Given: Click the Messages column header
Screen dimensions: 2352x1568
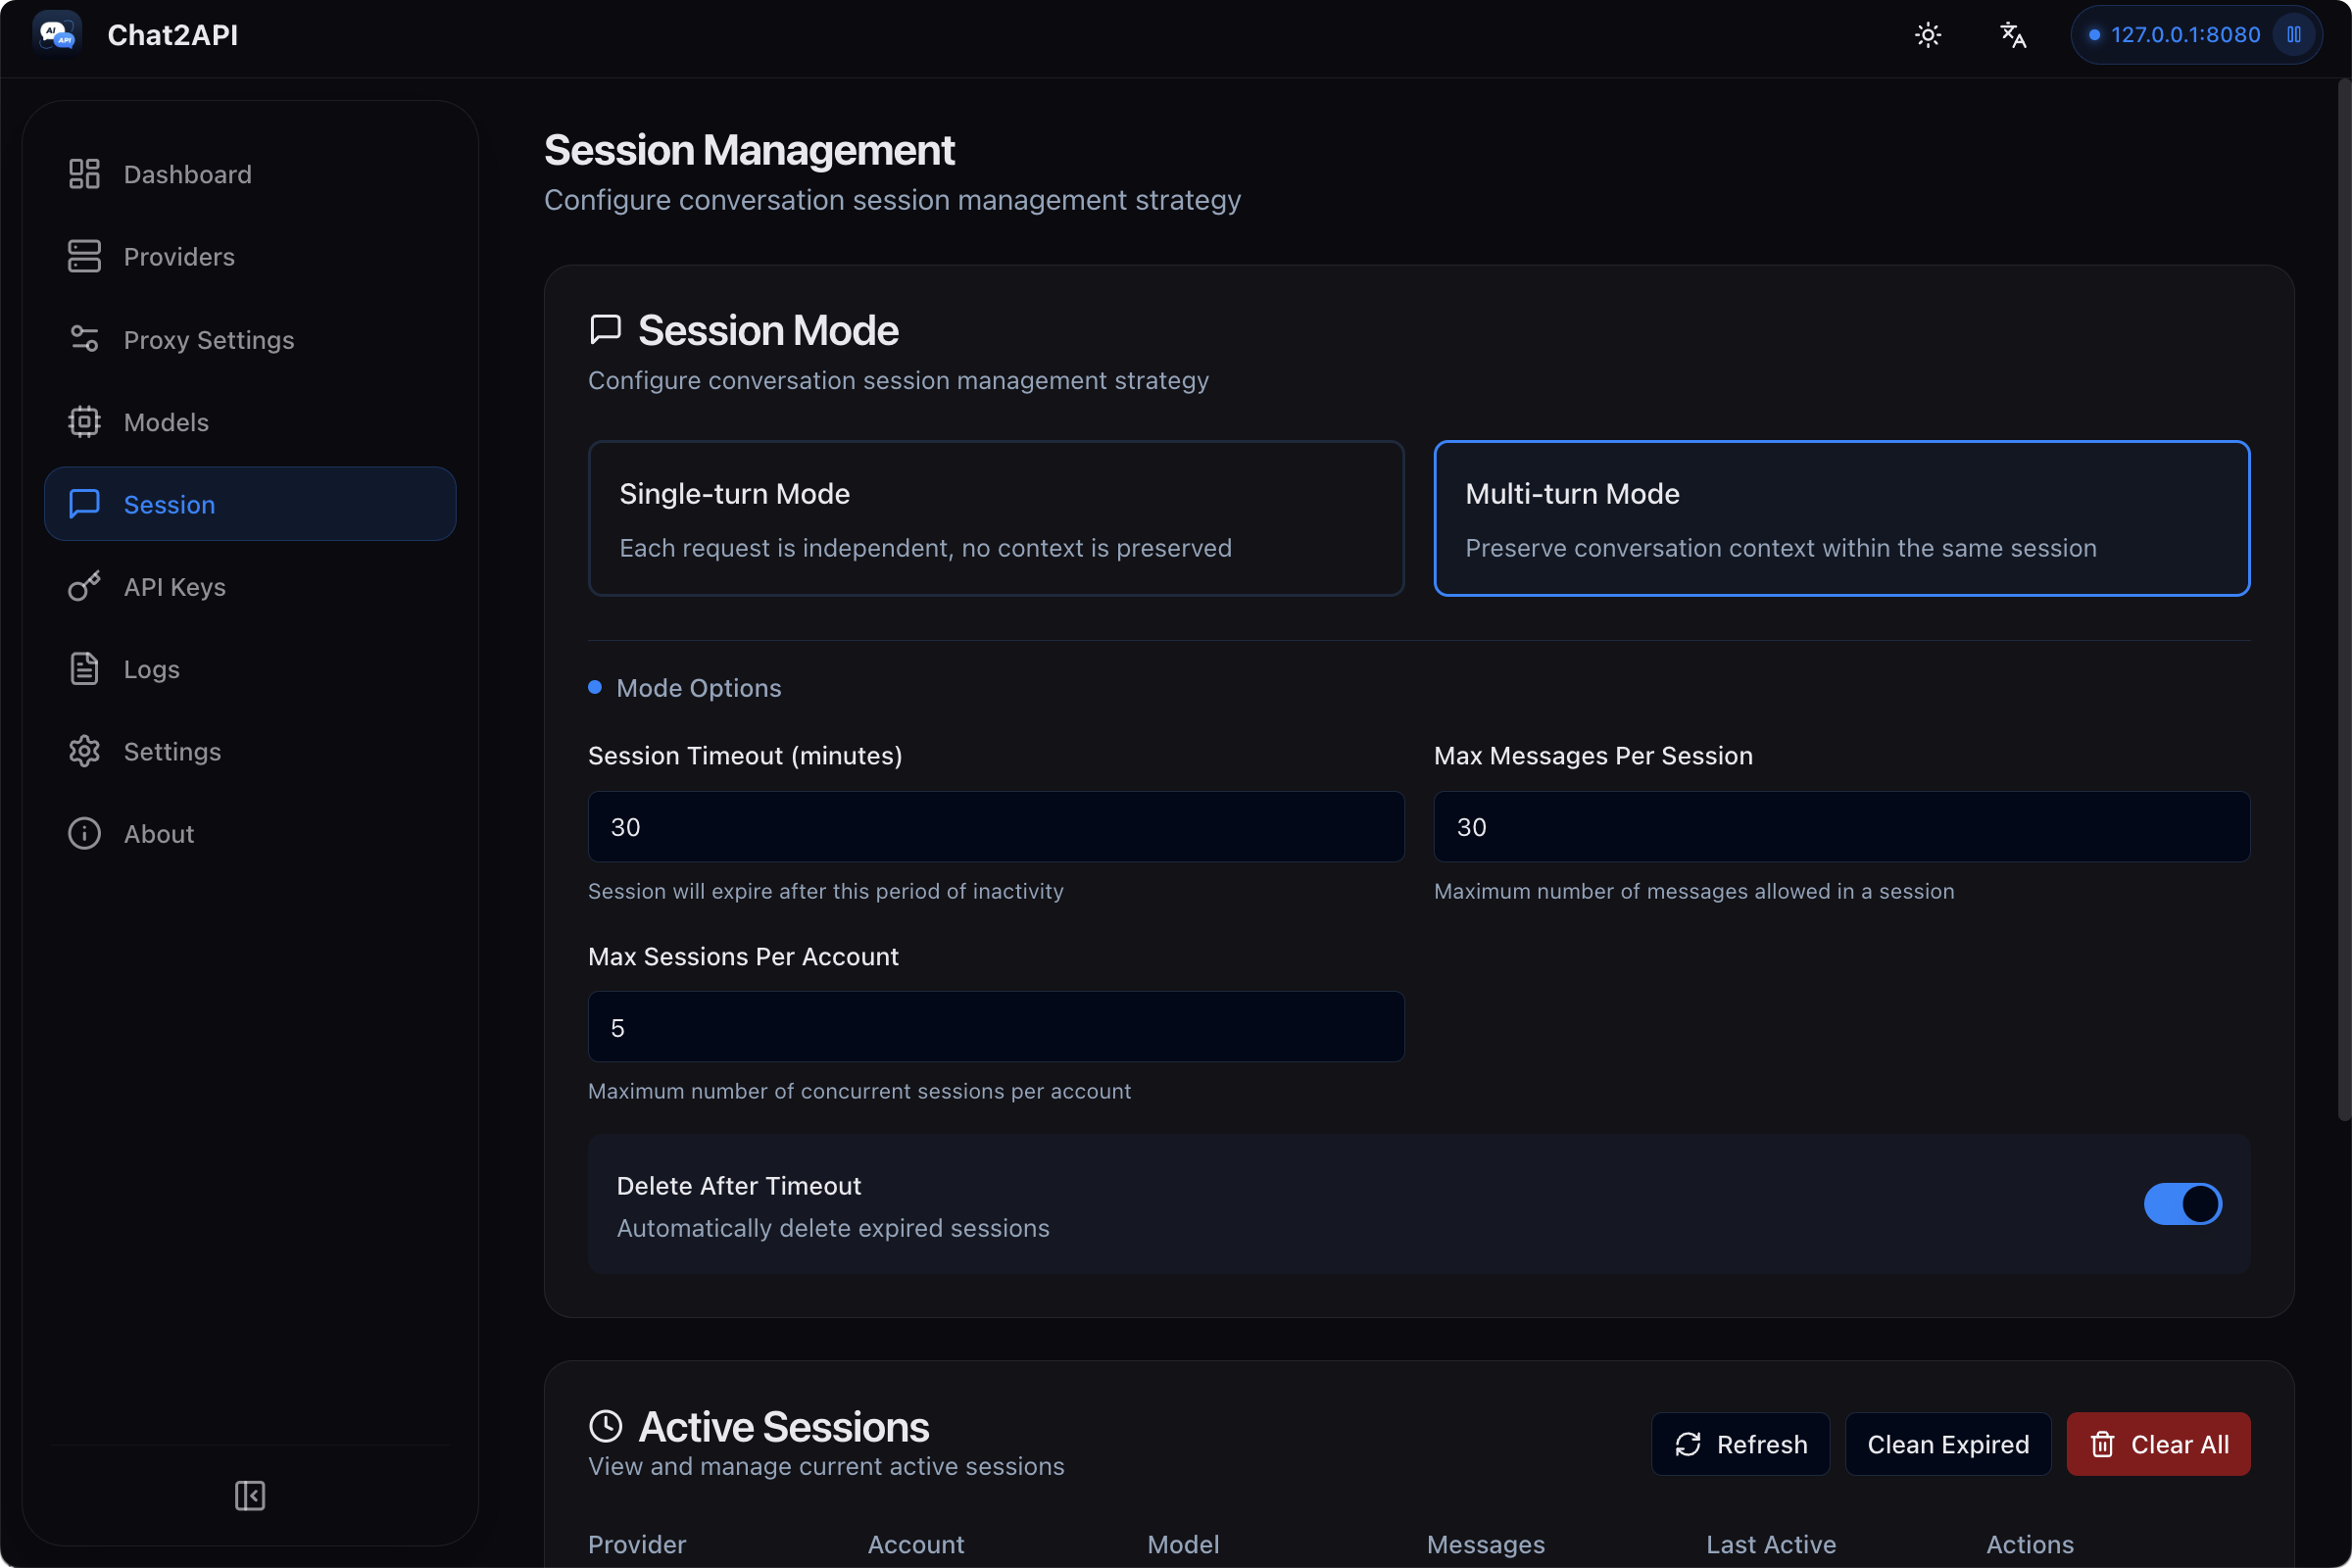Looking at the screenshot, I should pyautogui.click(x=1486, y=1544).
